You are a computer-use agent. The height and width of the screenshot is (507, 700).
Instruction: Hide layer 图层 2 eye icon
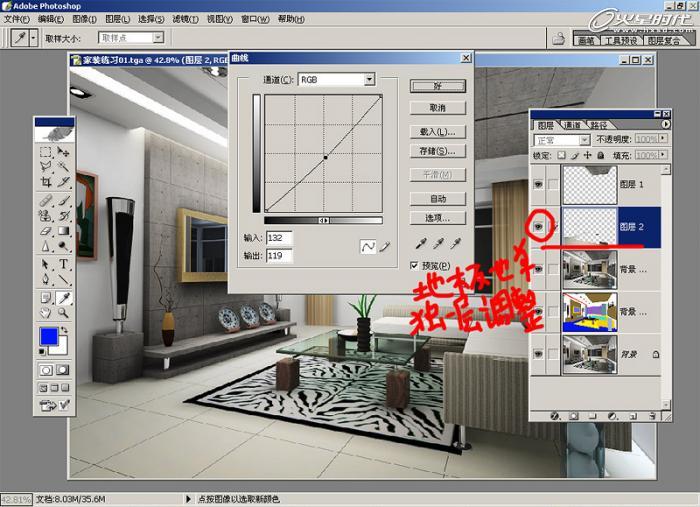(538, 227)
